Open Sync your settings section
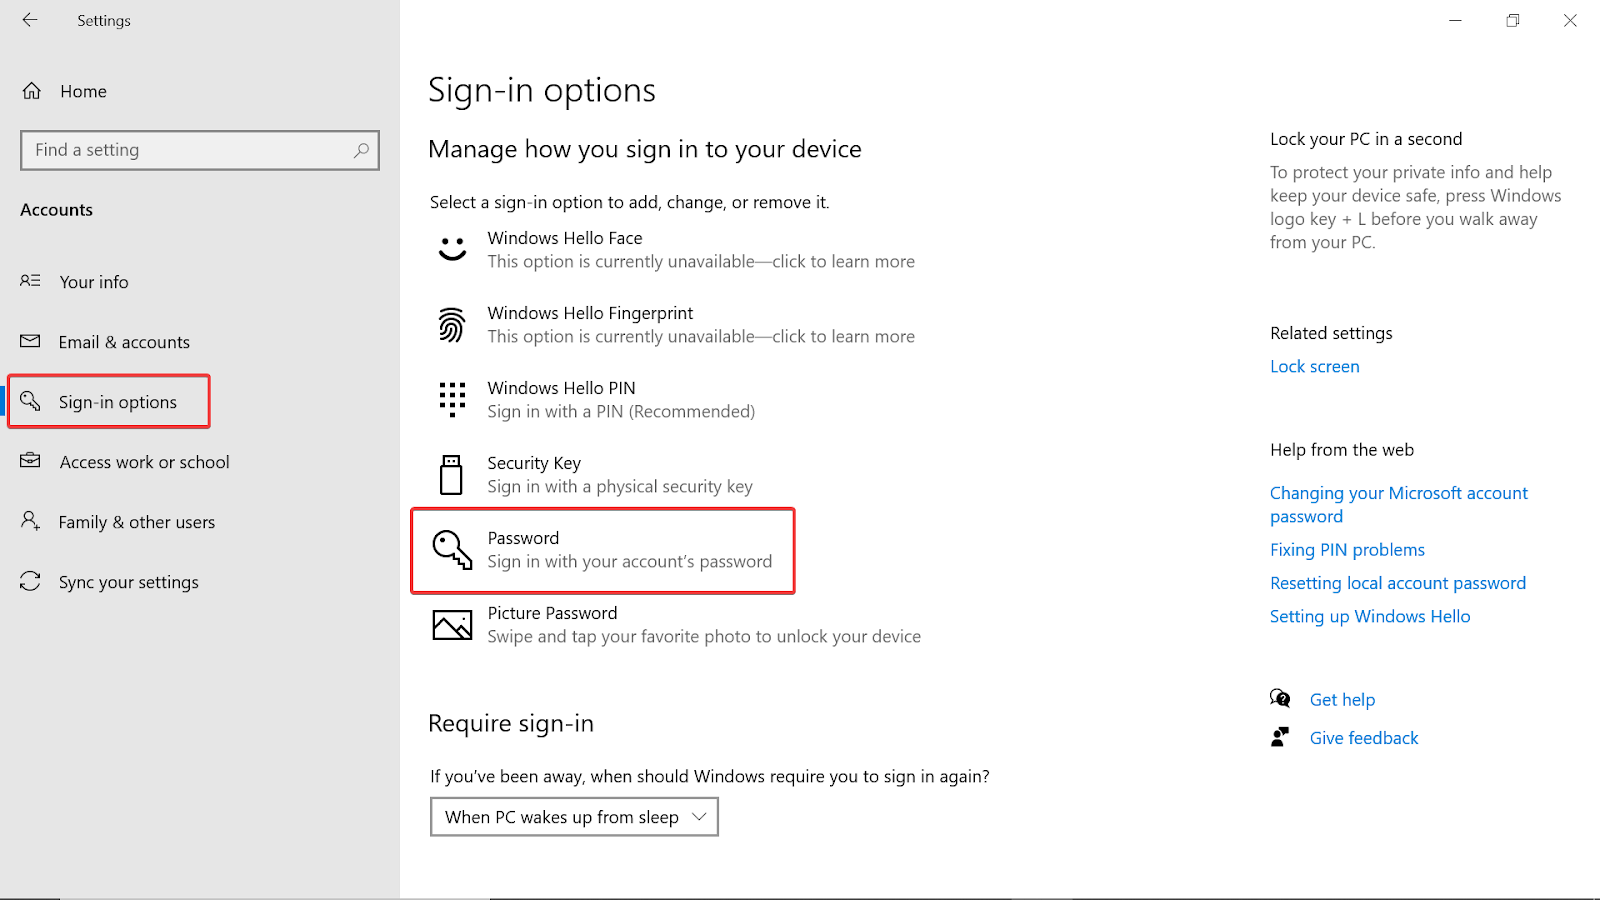Image resolution: width=1600 pixels, height=900 pixels. tap(127, 581)
